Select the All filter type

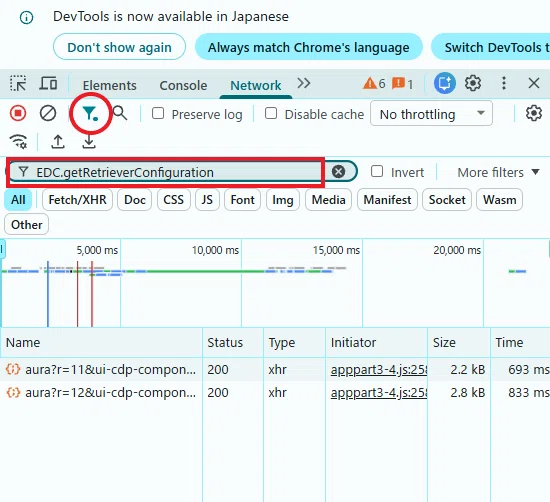[x=18, y=200]
